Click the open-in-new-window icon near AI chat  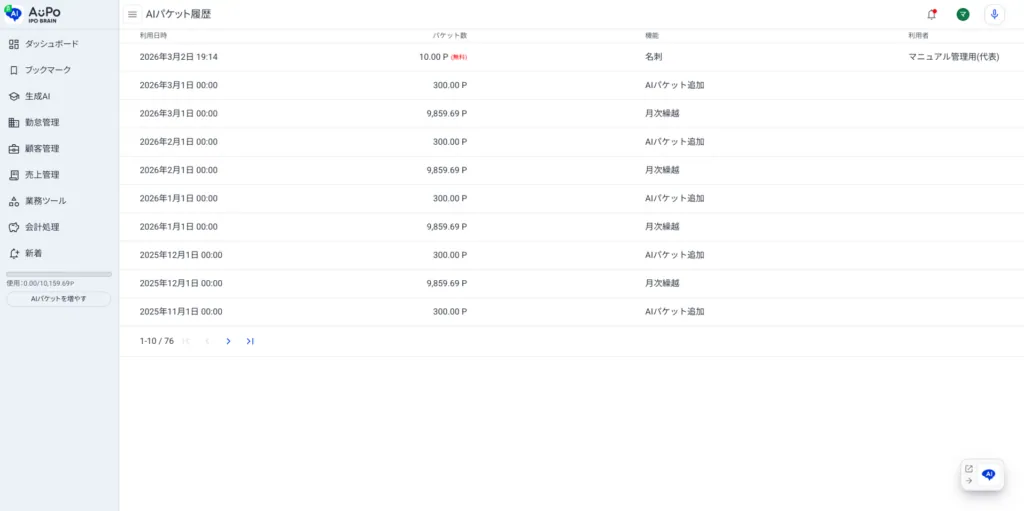(x=968, y=469)
